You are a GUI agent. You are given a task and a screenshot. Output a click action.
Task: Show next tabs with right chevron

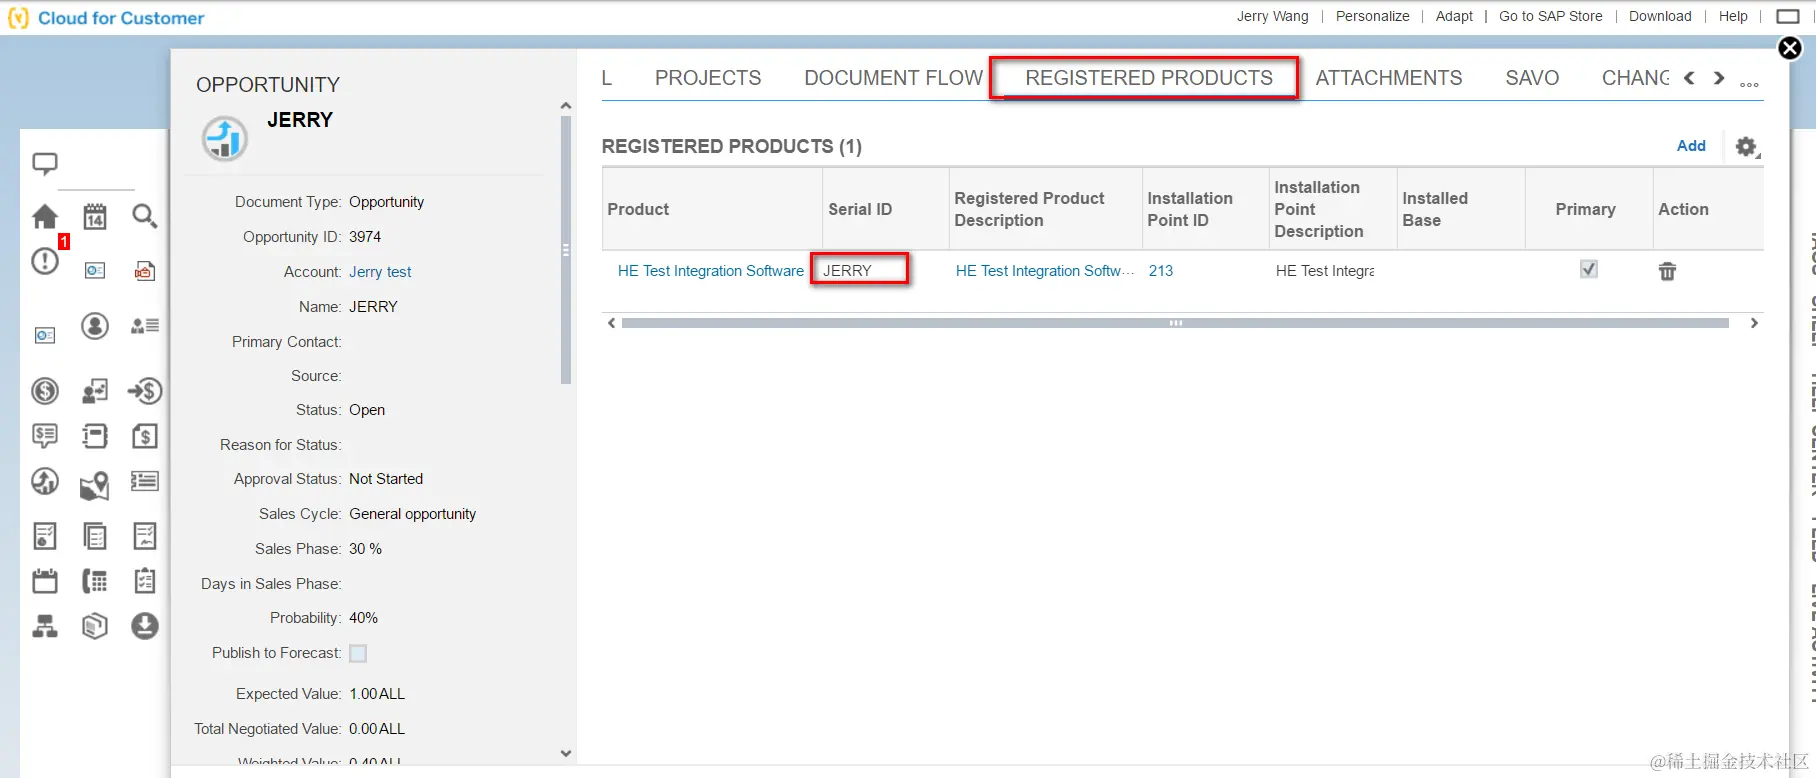1719,78
